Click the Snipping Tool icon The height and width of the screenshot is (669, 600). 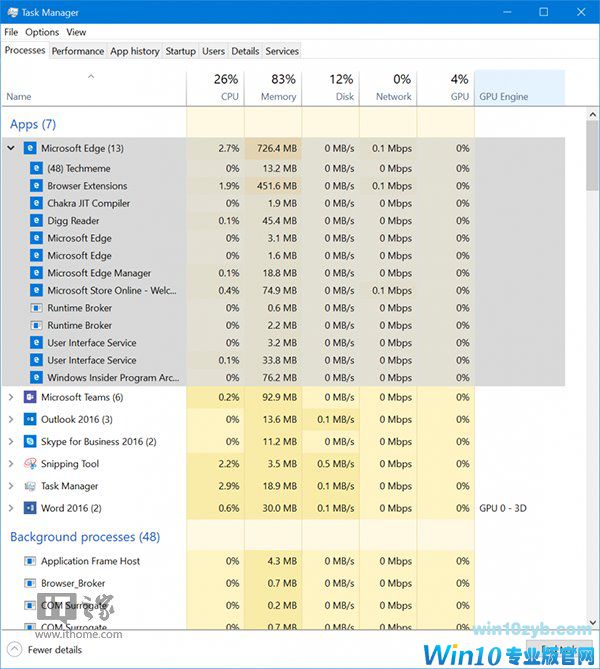(x=30, y=464)
